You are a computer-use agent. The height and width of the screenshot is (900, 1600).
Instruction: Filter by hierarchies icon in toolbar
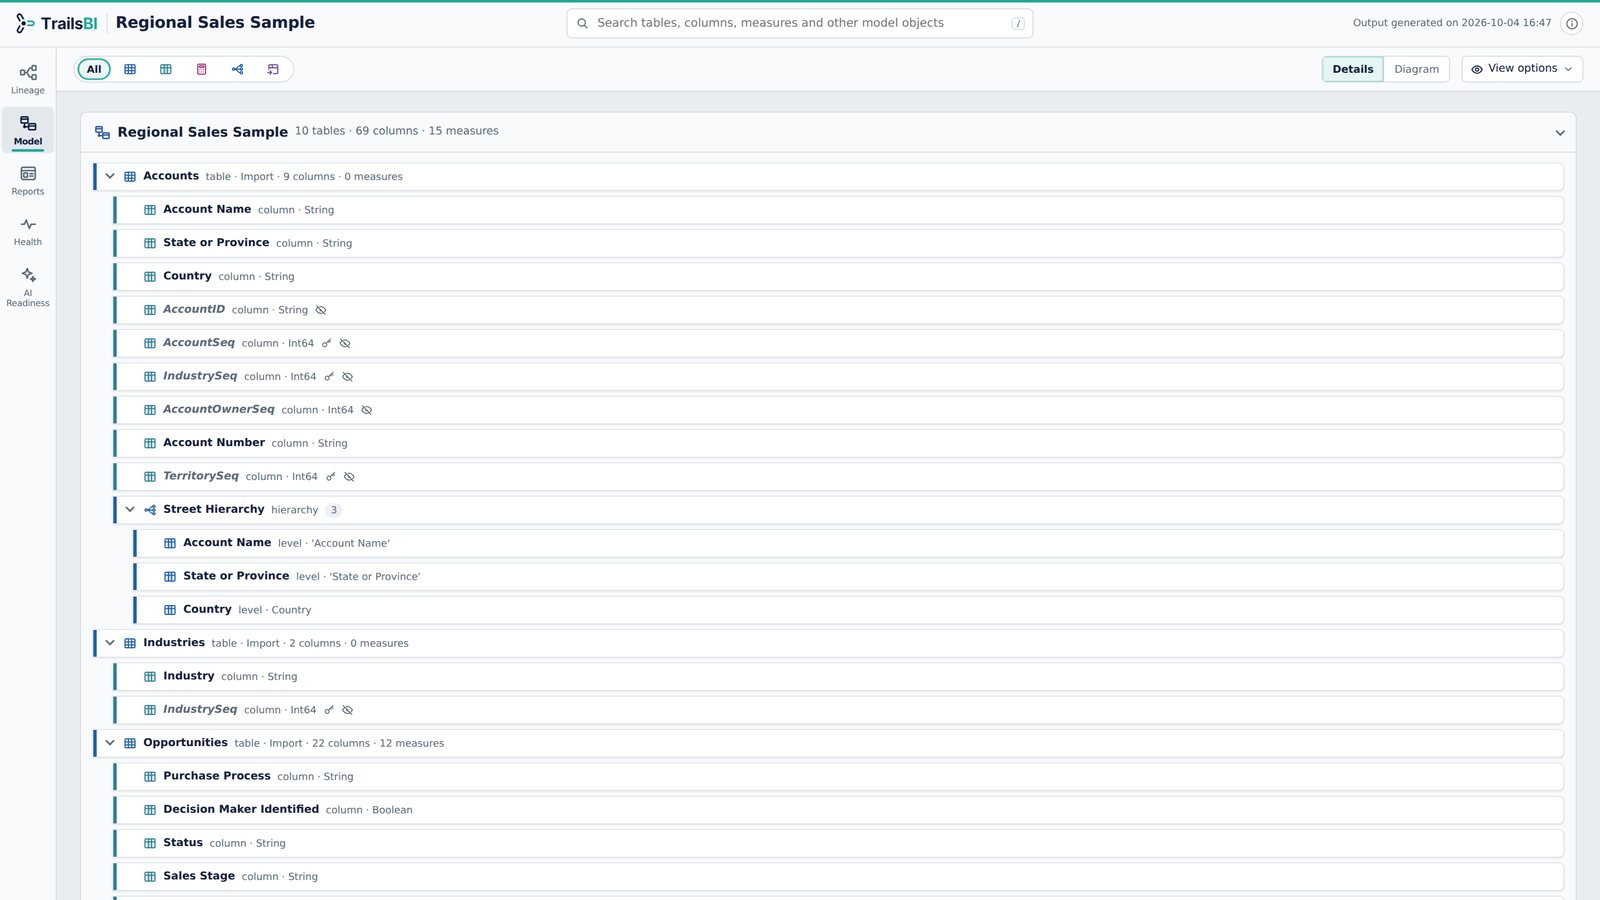pos(238,69)
